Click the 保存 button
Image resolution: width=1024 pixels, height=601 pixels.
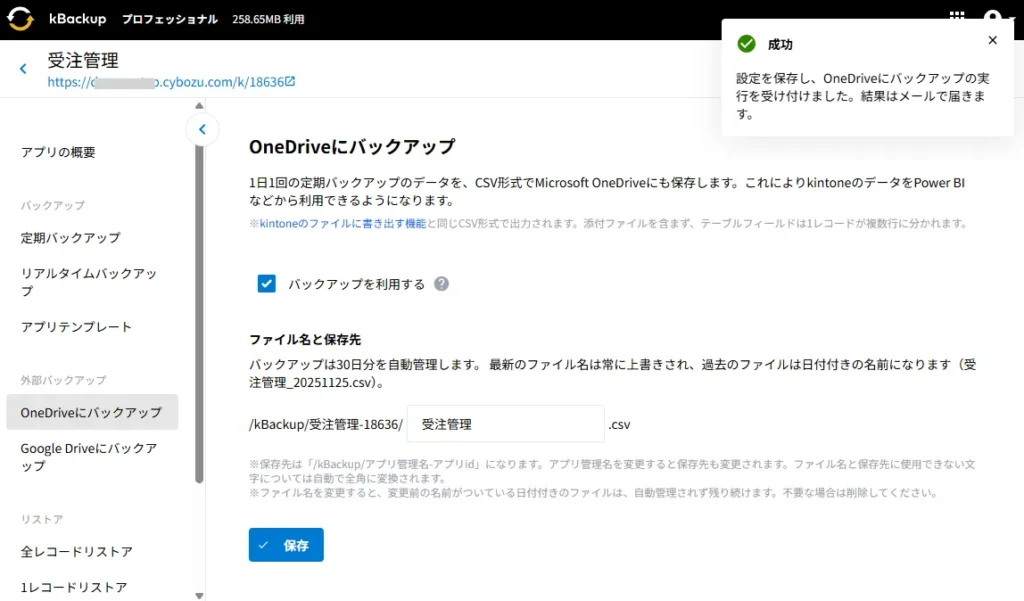point(286,545)
